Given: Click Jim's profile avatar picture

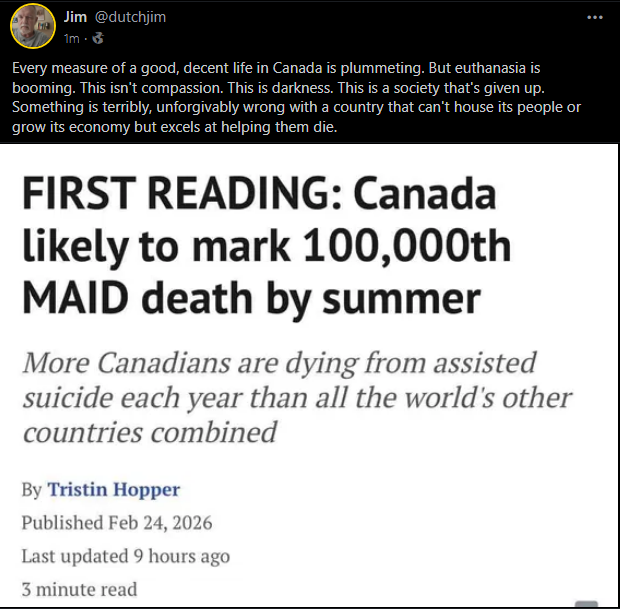Looking at the screenshot, I should tap(29, 26).
